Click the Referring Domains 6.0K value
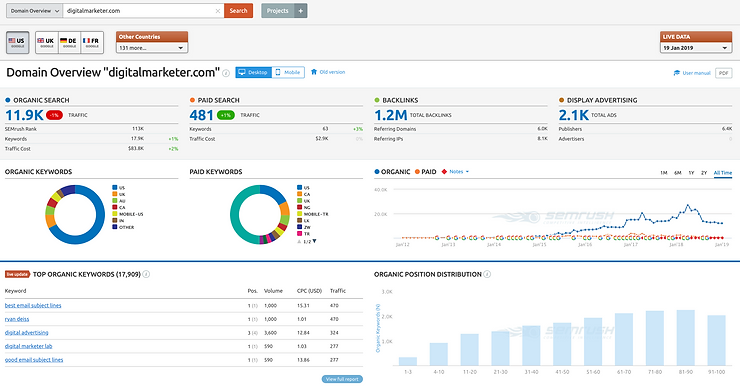The height and width of the screenshot is (391, 740). (542, 128)
